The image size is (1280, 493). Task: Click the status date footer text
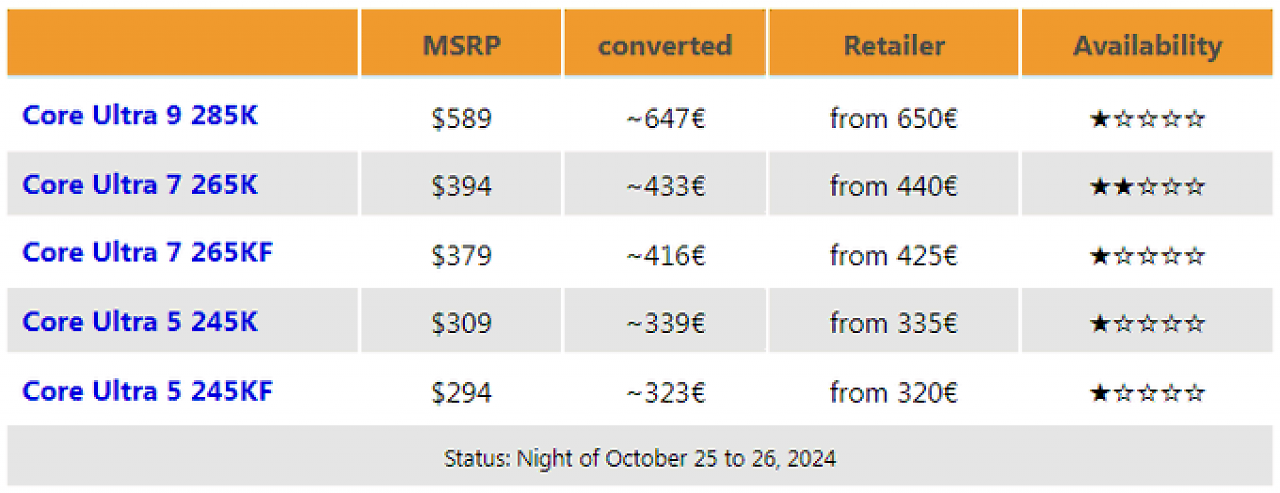pyautogui.click(x=640, y=459)
